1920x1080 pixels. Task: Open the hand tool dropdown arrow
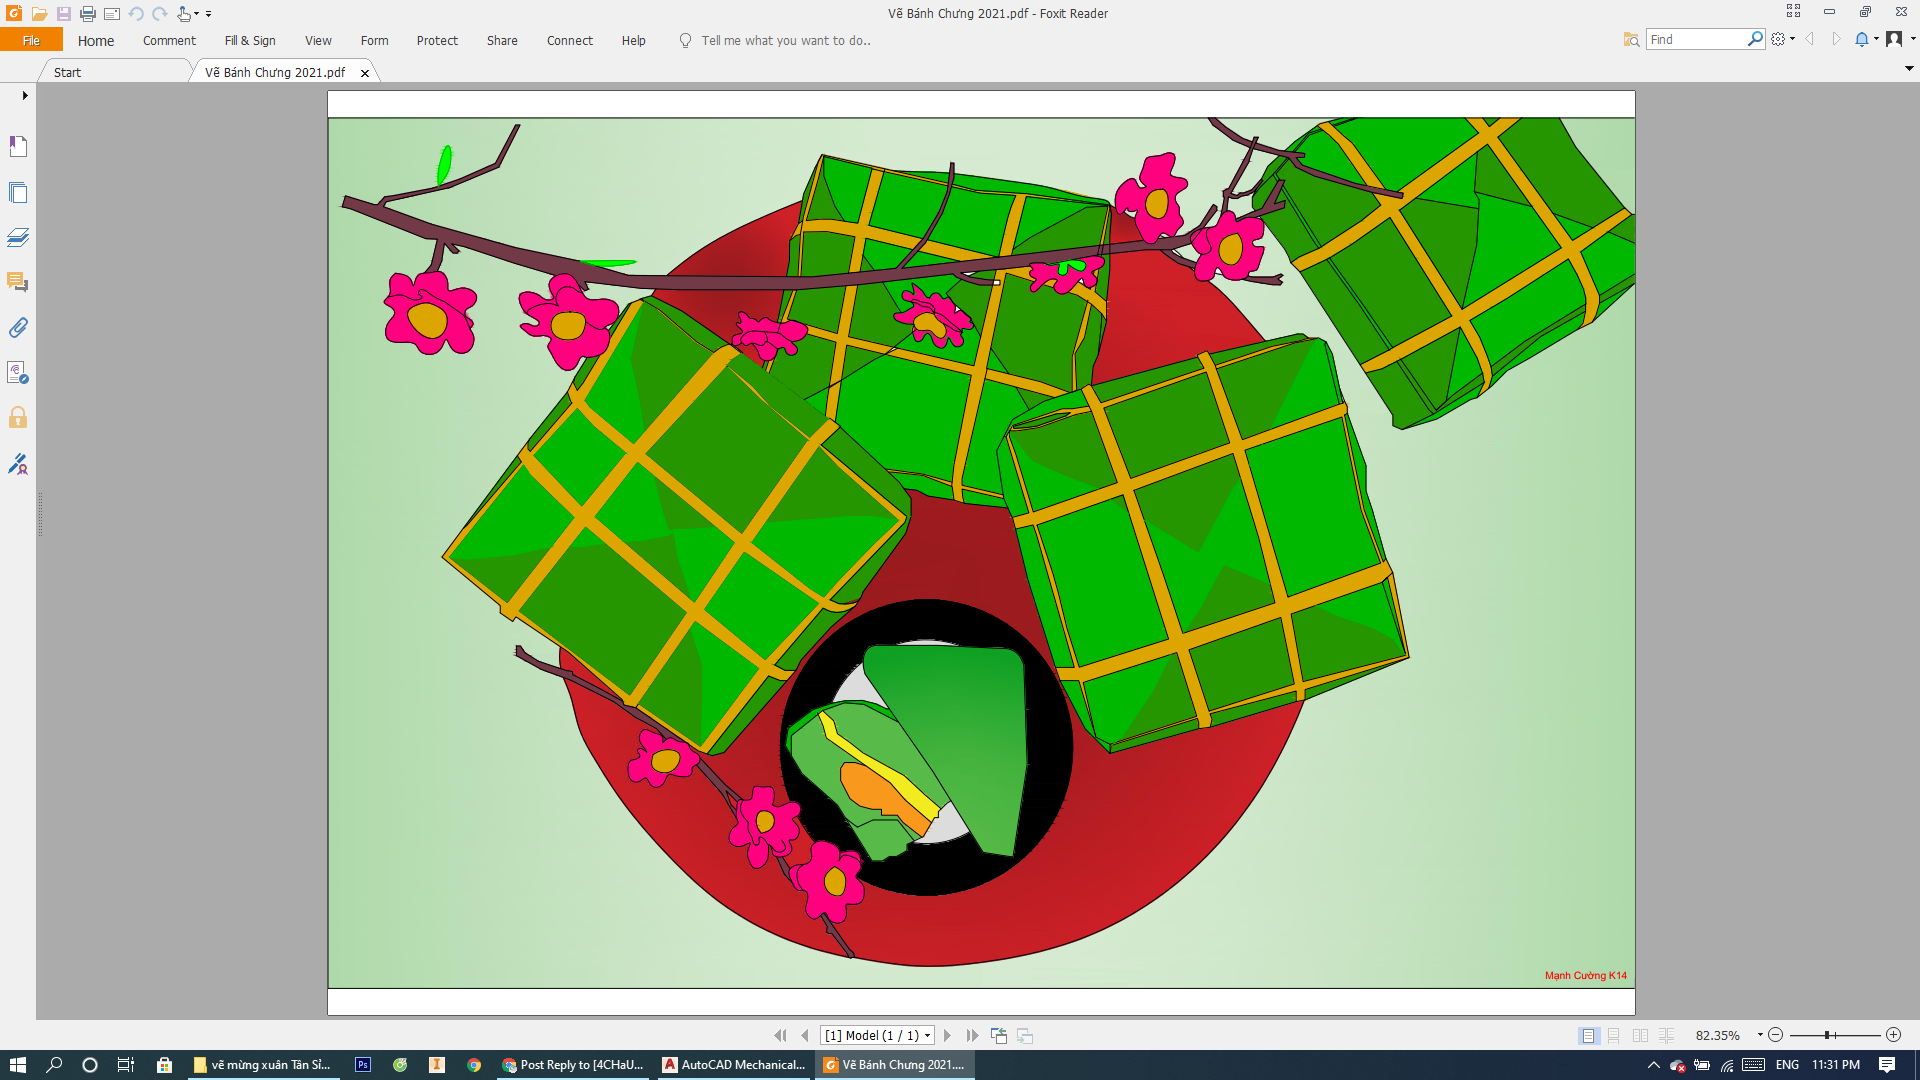(196, 14)
